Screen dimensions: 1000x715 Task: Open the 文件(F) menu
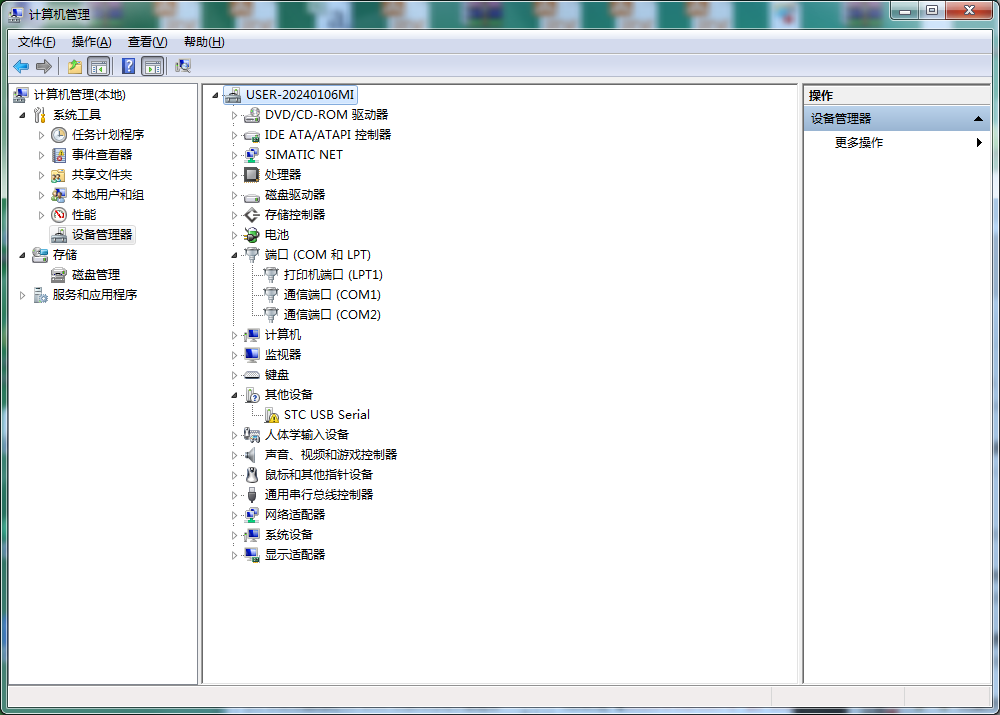point(36,42)
